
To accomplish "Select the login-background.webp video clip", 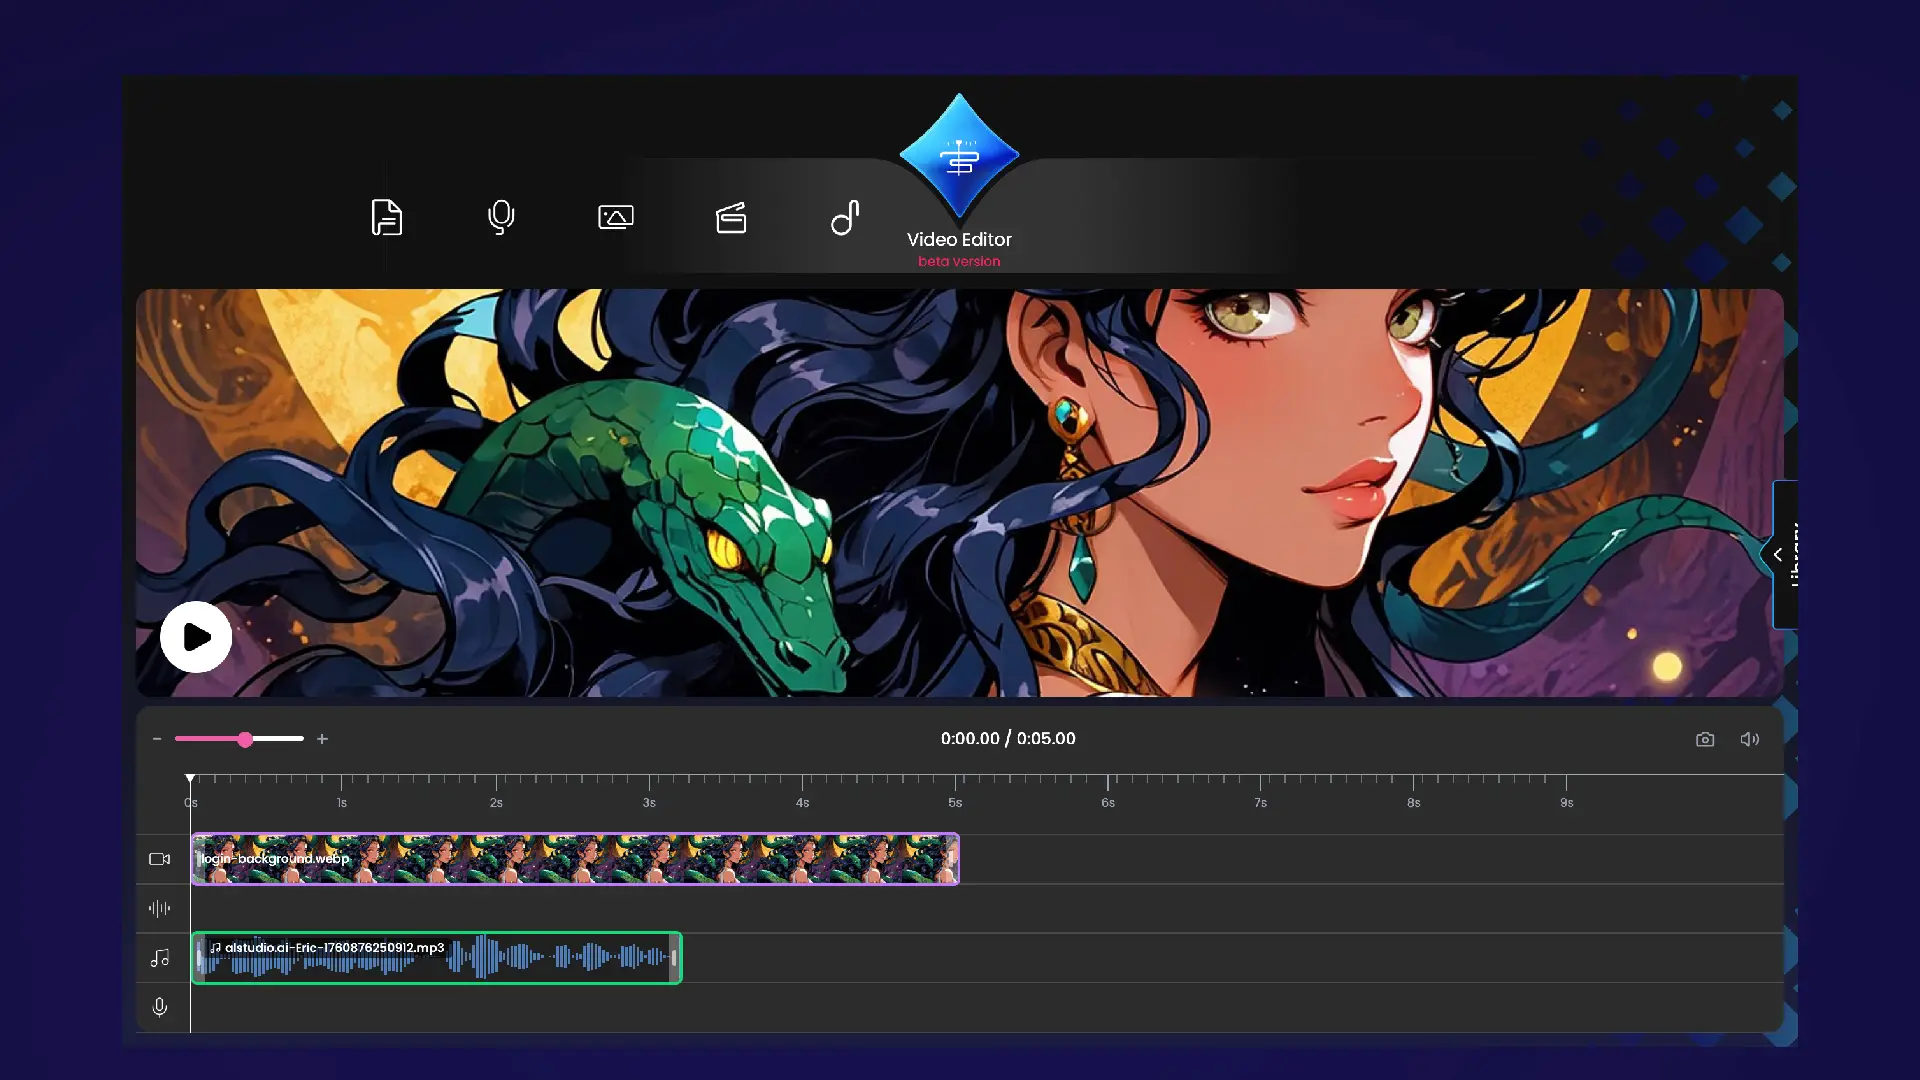I will pyautogui.click(x=575, y=859).
